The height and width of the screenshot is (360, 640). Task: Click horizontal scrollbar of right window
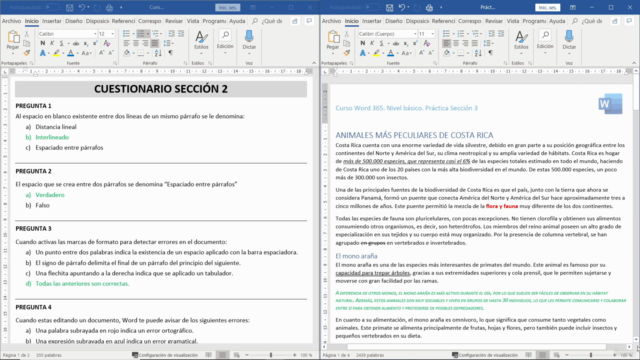[478, 347]
